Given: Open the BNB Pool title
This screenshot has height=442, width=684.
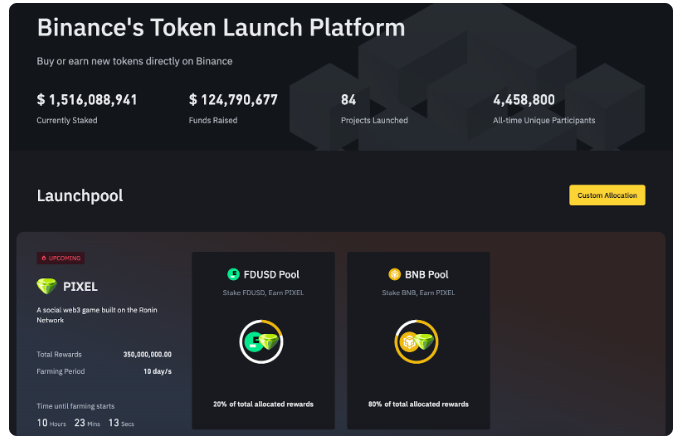Looking at the screenshot, I should tap(426, 274).
